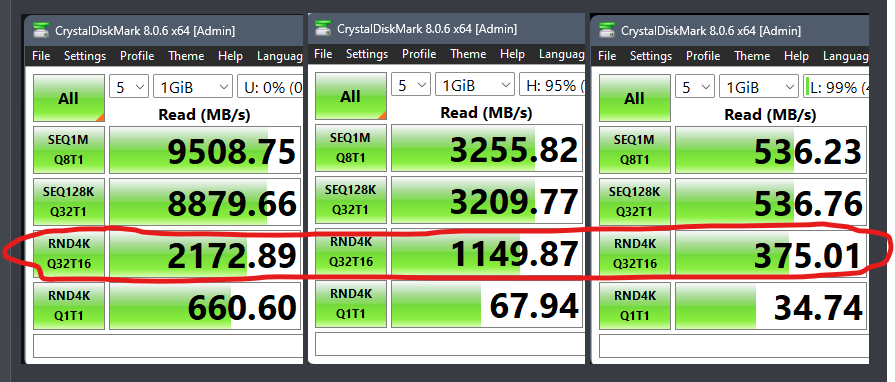Click the 2172.89 read result
Image resolution: width=895 pixels, height=382 pixels.
click(205, 254)
